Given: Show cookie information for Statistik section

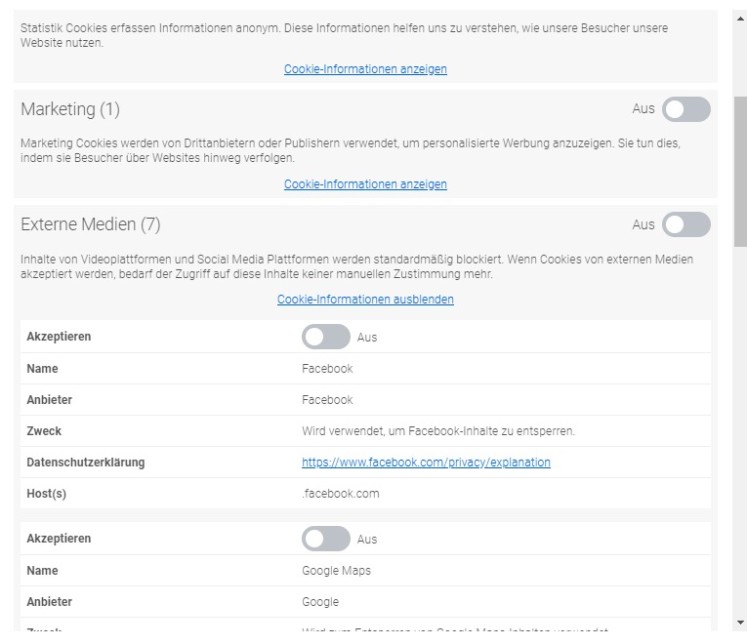Looking at the screenshot, I should click(x=365, y=69).
